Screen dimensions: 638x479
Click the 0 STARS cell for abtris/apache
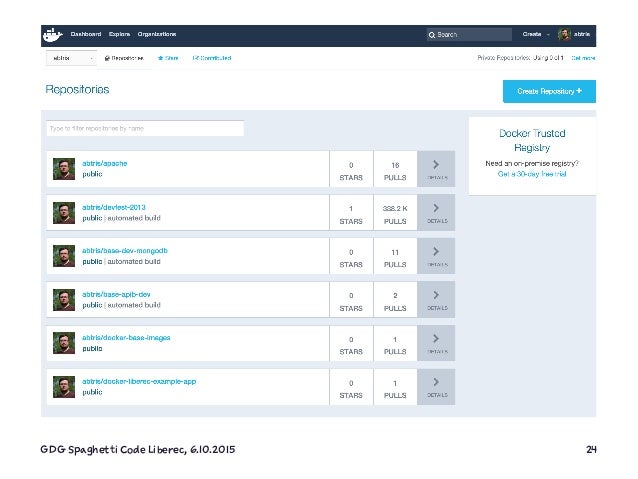click(x=351, y=169)
